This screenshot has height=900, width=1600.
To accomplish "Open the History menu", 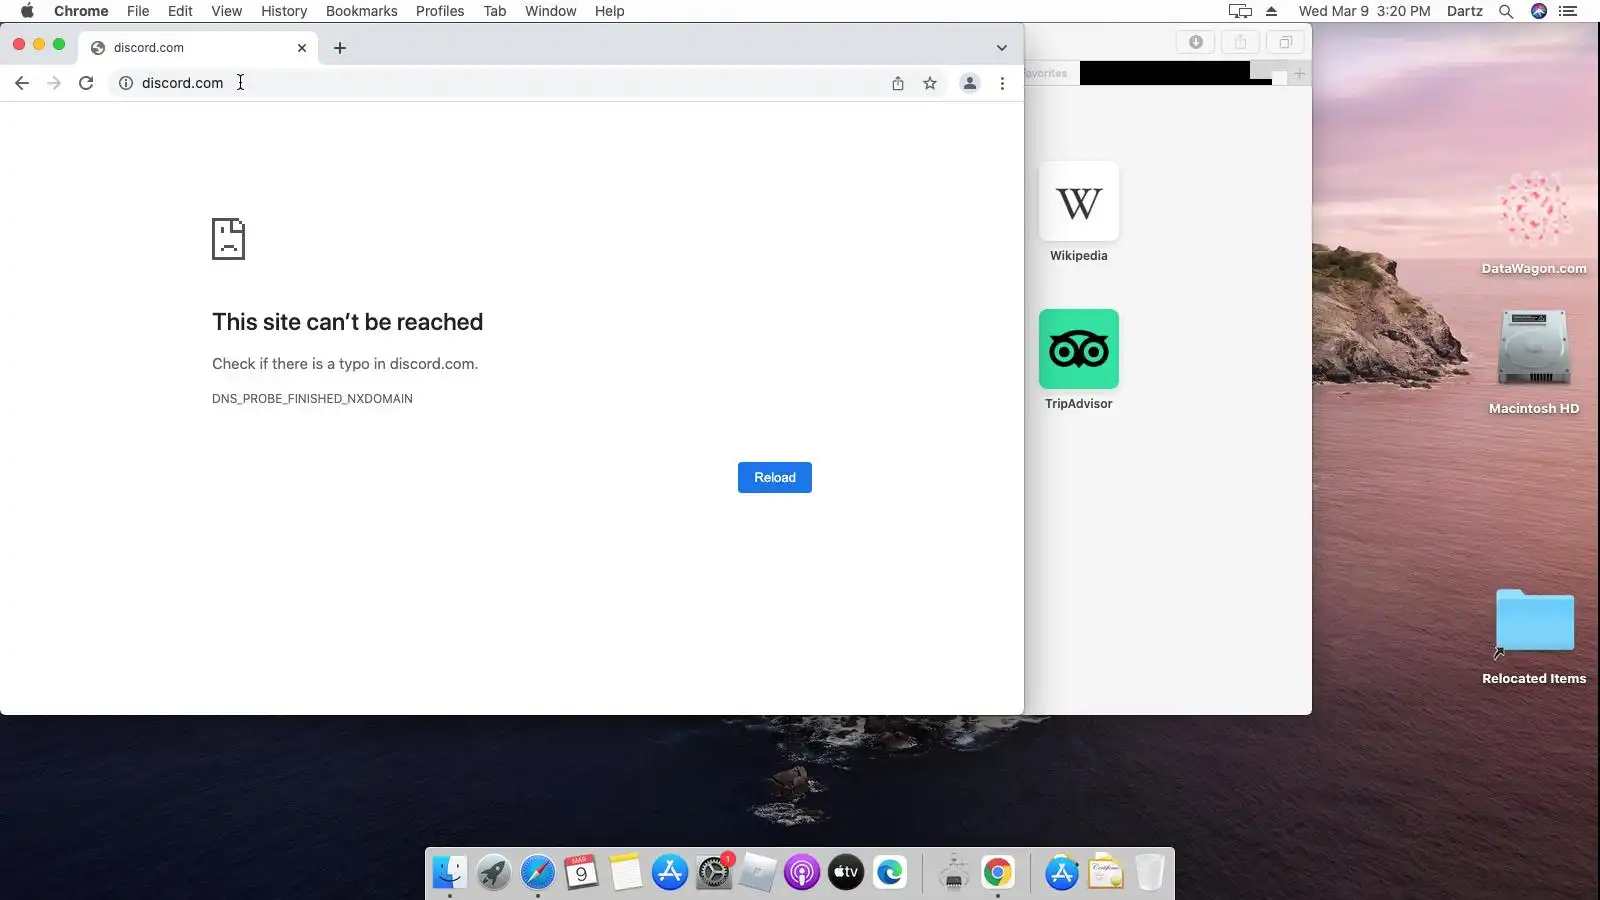I will click(x=284, y=11).
